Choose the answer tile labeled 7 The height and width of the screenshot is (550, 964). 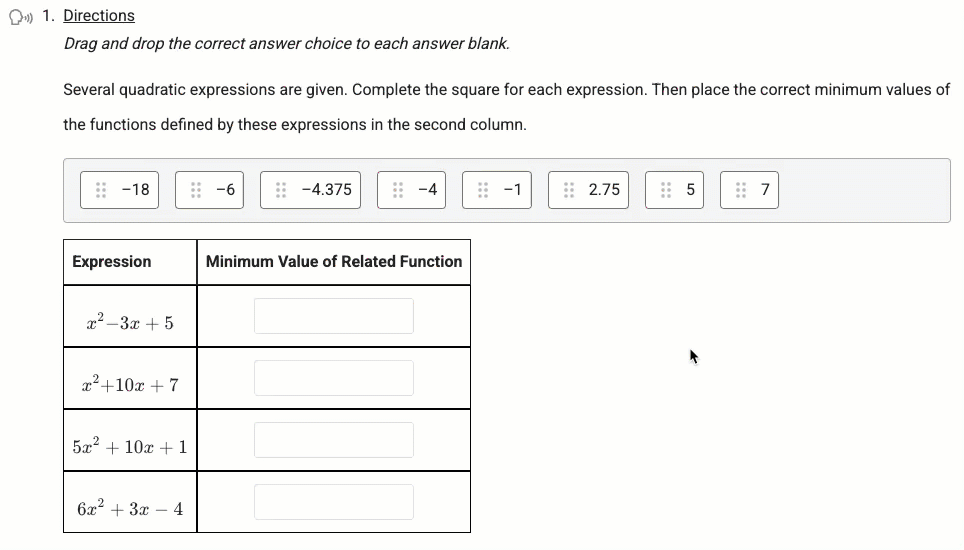point(749,190)
